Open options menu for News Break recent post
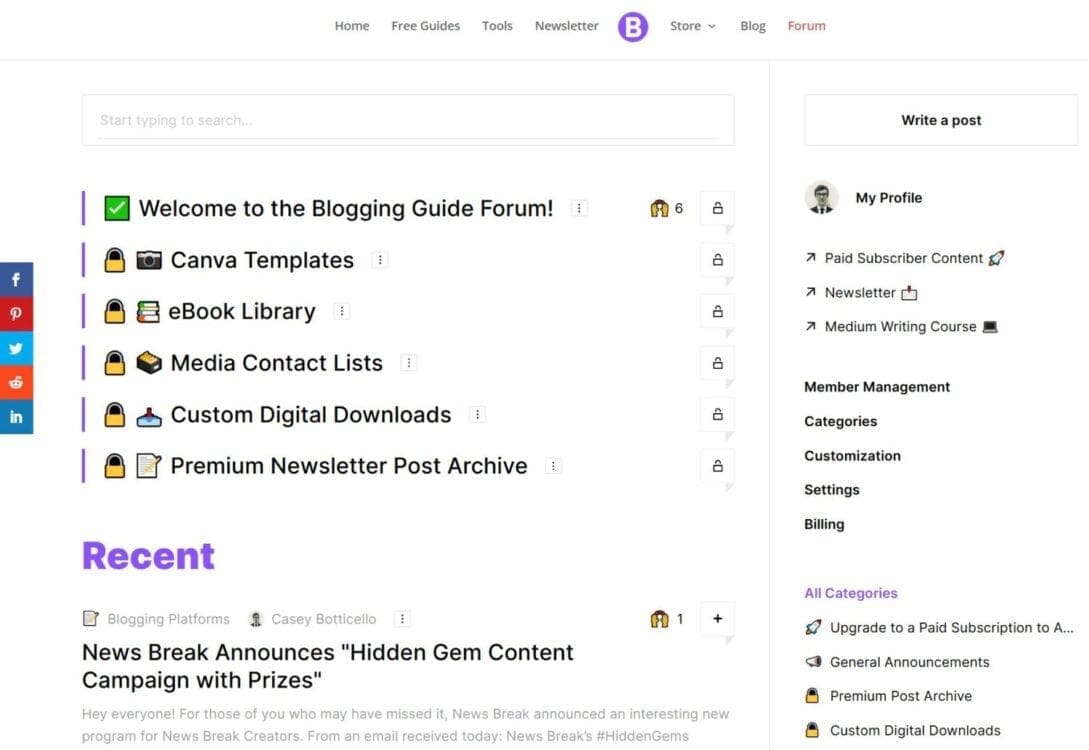This screenshot has height=750, width=1089. coord(402,619)
